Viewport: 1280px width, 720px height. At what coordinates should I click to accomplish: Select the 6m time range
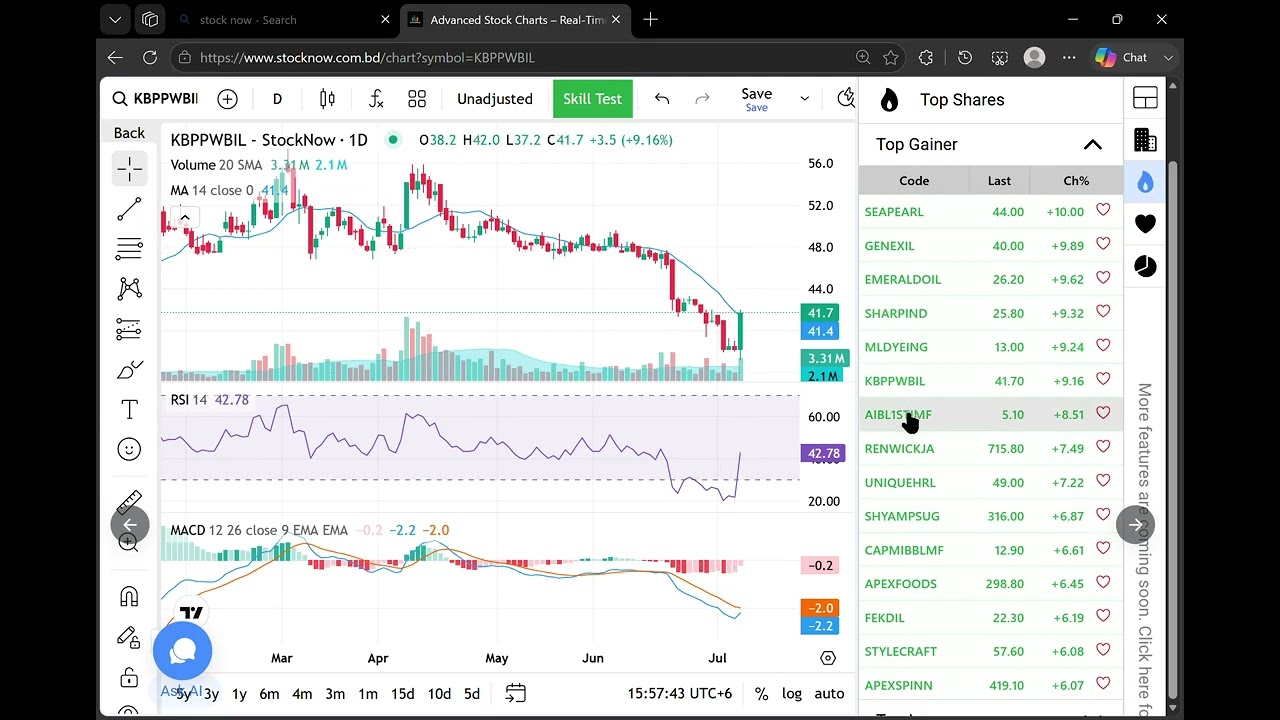coord(269,694)
